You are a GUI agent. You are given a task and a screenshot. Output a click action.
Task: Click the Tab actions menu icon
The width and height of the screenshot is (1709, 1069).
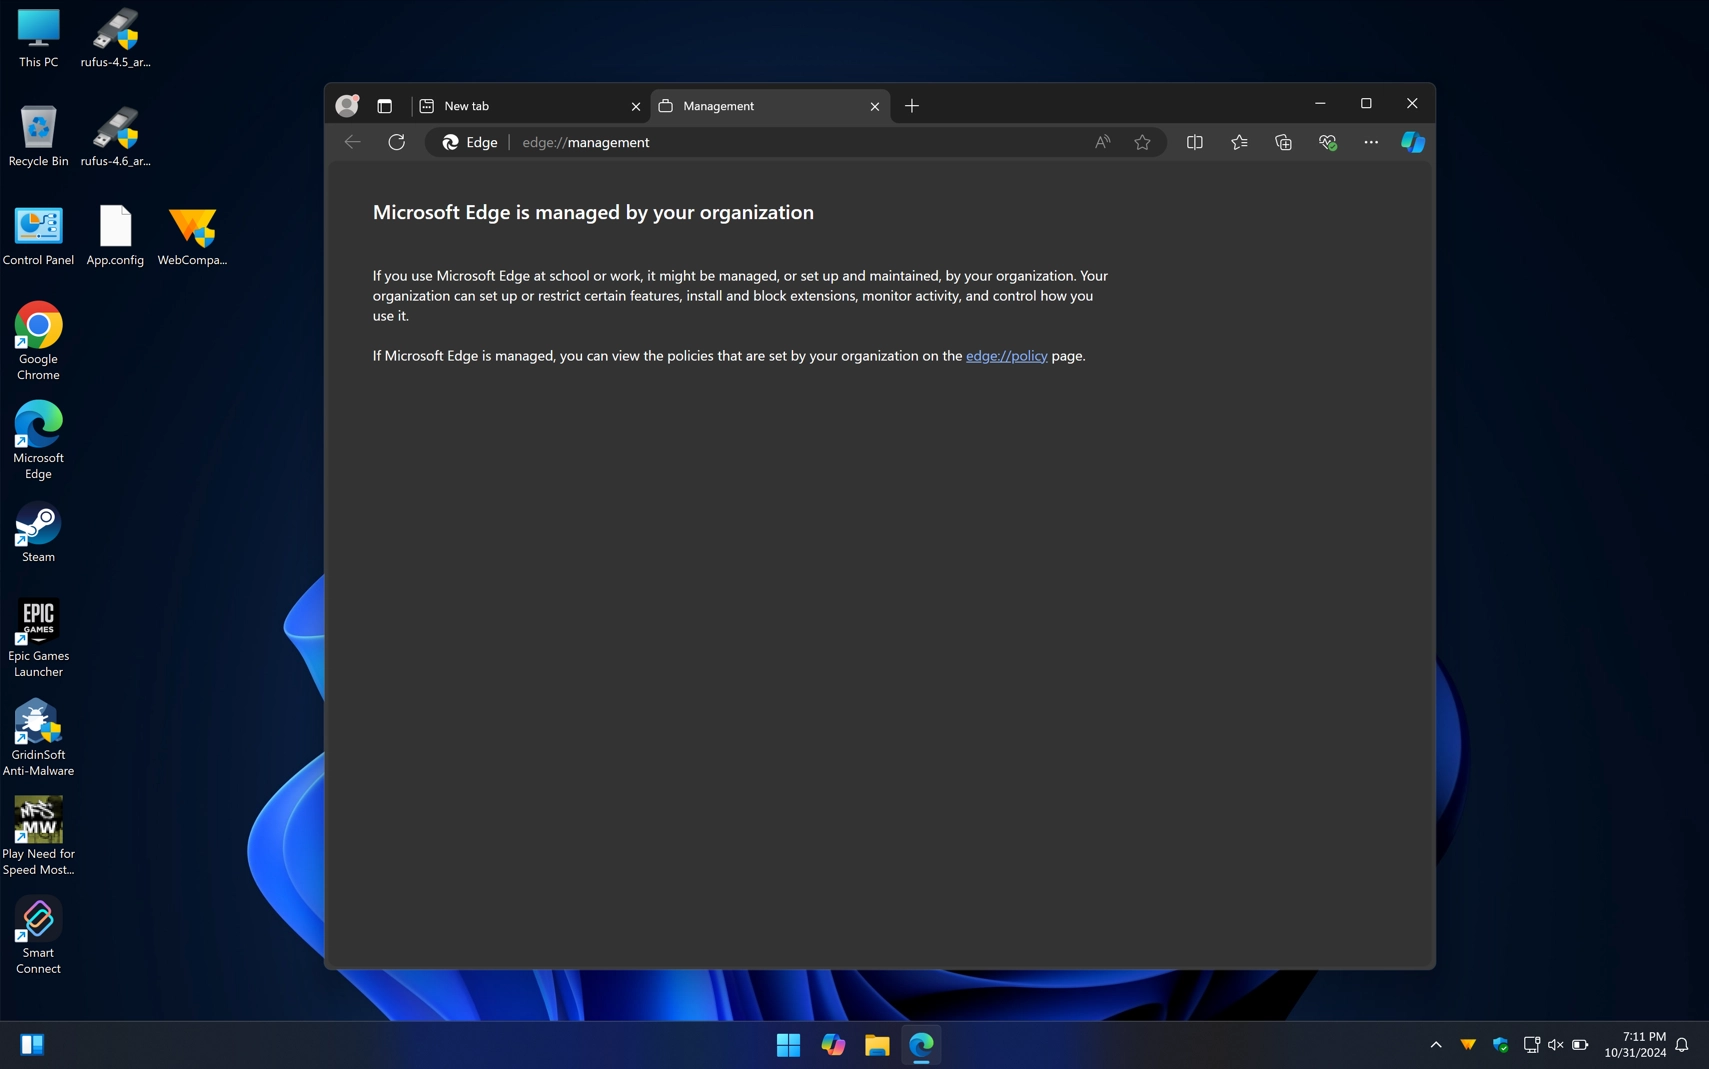384,105
